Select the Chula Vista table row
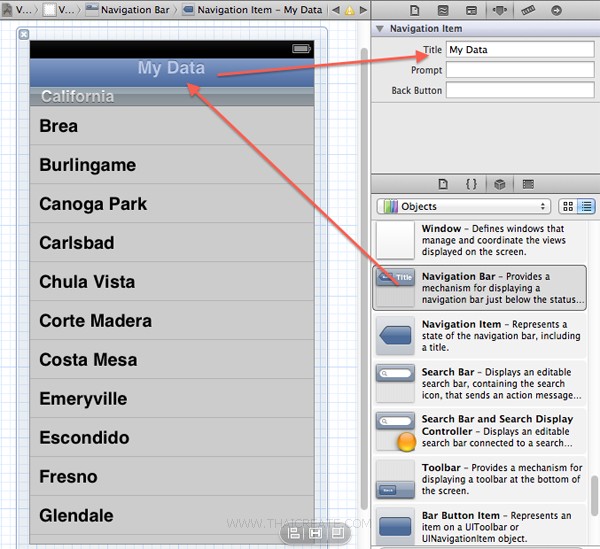This screenshot has width=600, height=549. click(172, 282)
